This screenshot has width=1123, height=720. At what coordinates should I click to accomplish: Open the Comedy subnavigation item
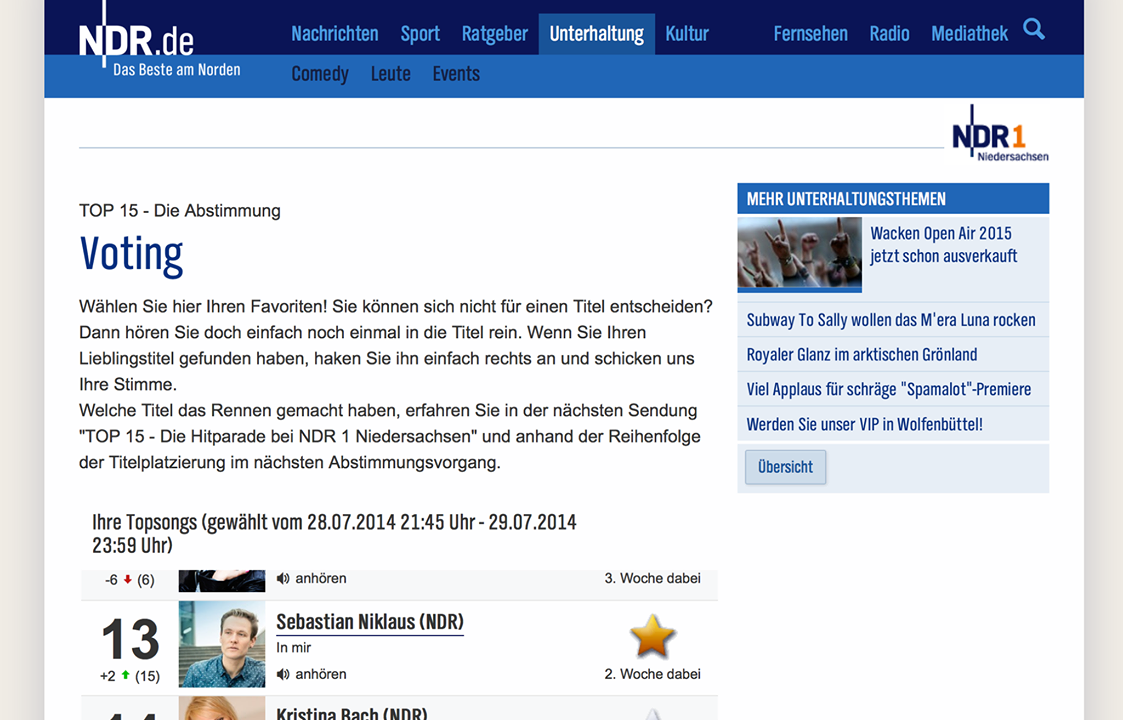tap(319, 74)
